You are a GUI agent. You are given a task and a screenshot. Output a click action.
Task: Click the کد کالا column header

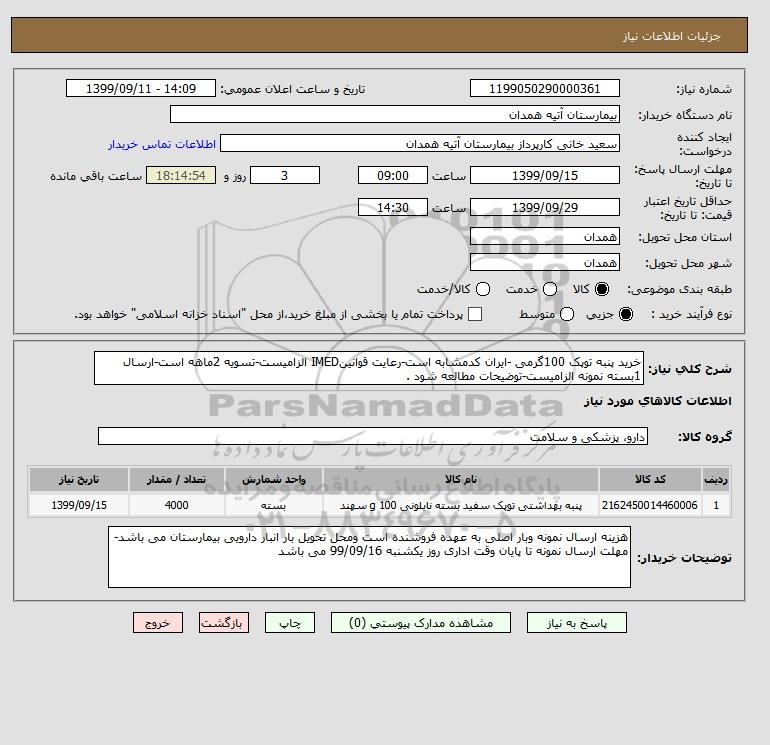coord(650,479)
